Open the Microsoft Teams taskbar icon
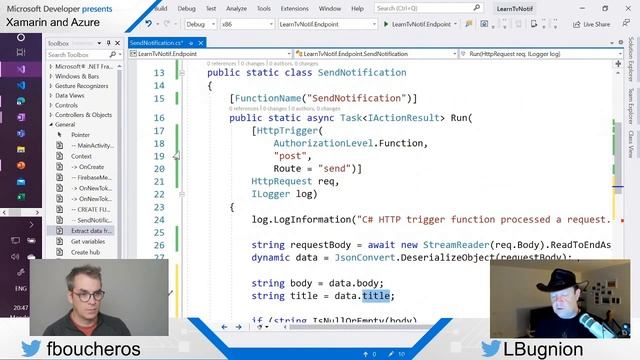Screen dimensions: 640x360 pyautogui.click(x=21, y=133)
